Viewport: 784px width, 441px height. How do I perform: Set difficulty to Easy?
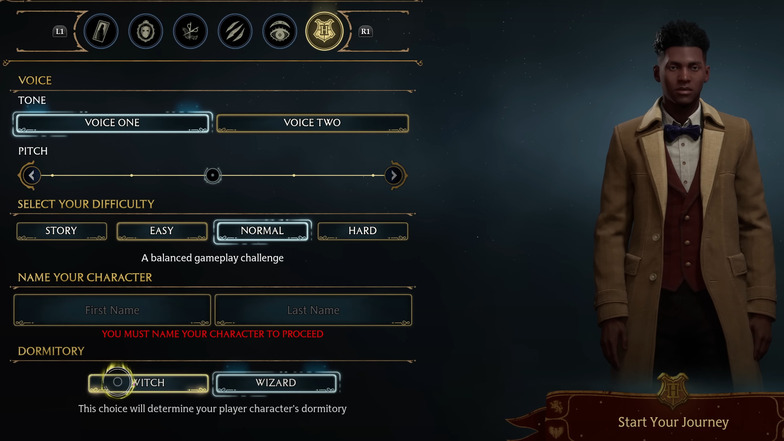(162, 231)
